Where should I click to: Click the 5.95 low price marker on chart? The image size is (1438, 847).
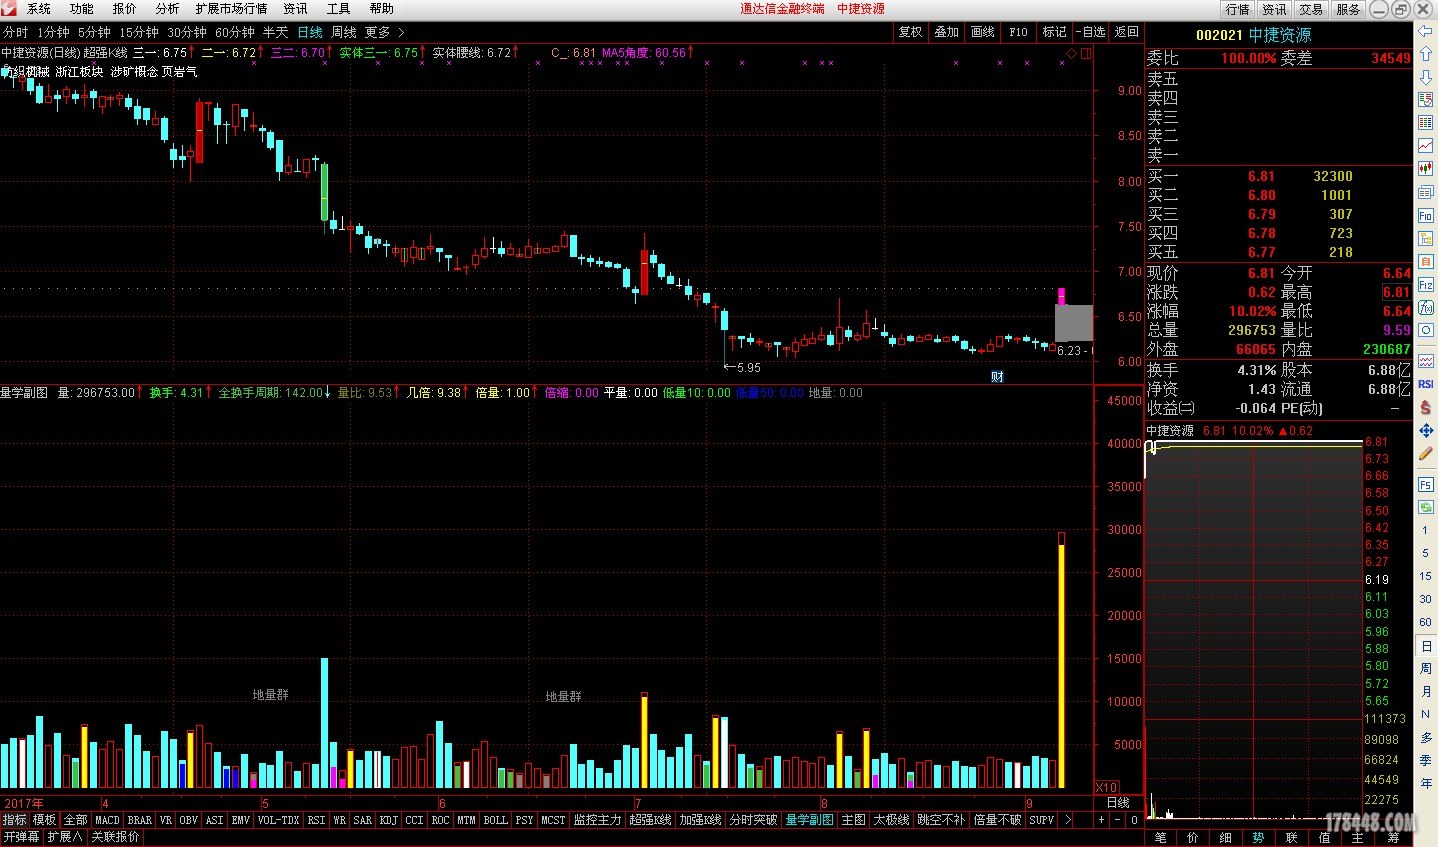[x=742, y=367]
